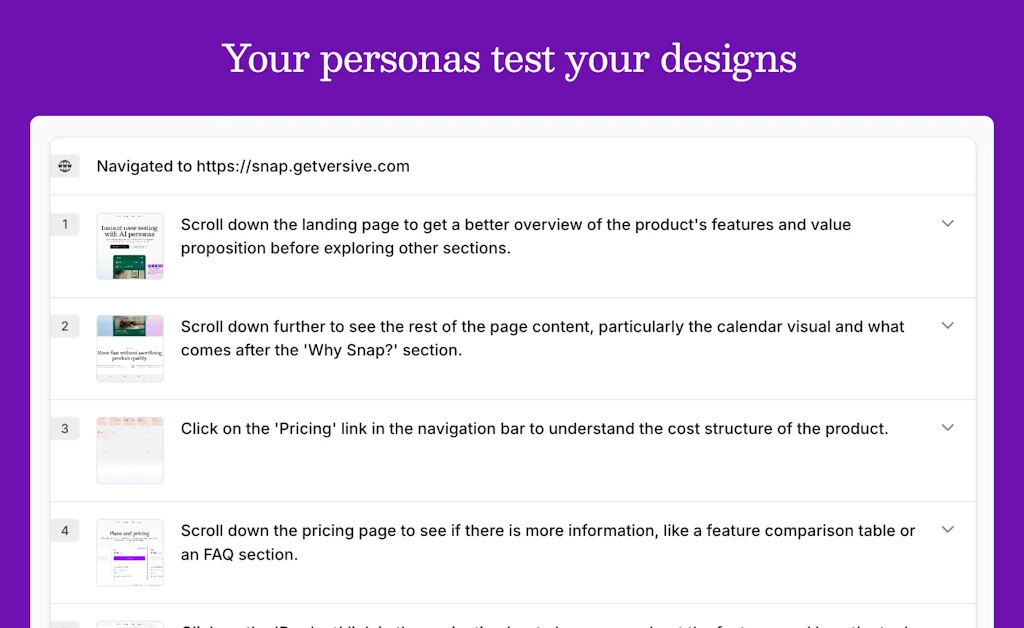Select the step 4 number badge
The height and width of the screenshot is (628, 1024).
65,530
